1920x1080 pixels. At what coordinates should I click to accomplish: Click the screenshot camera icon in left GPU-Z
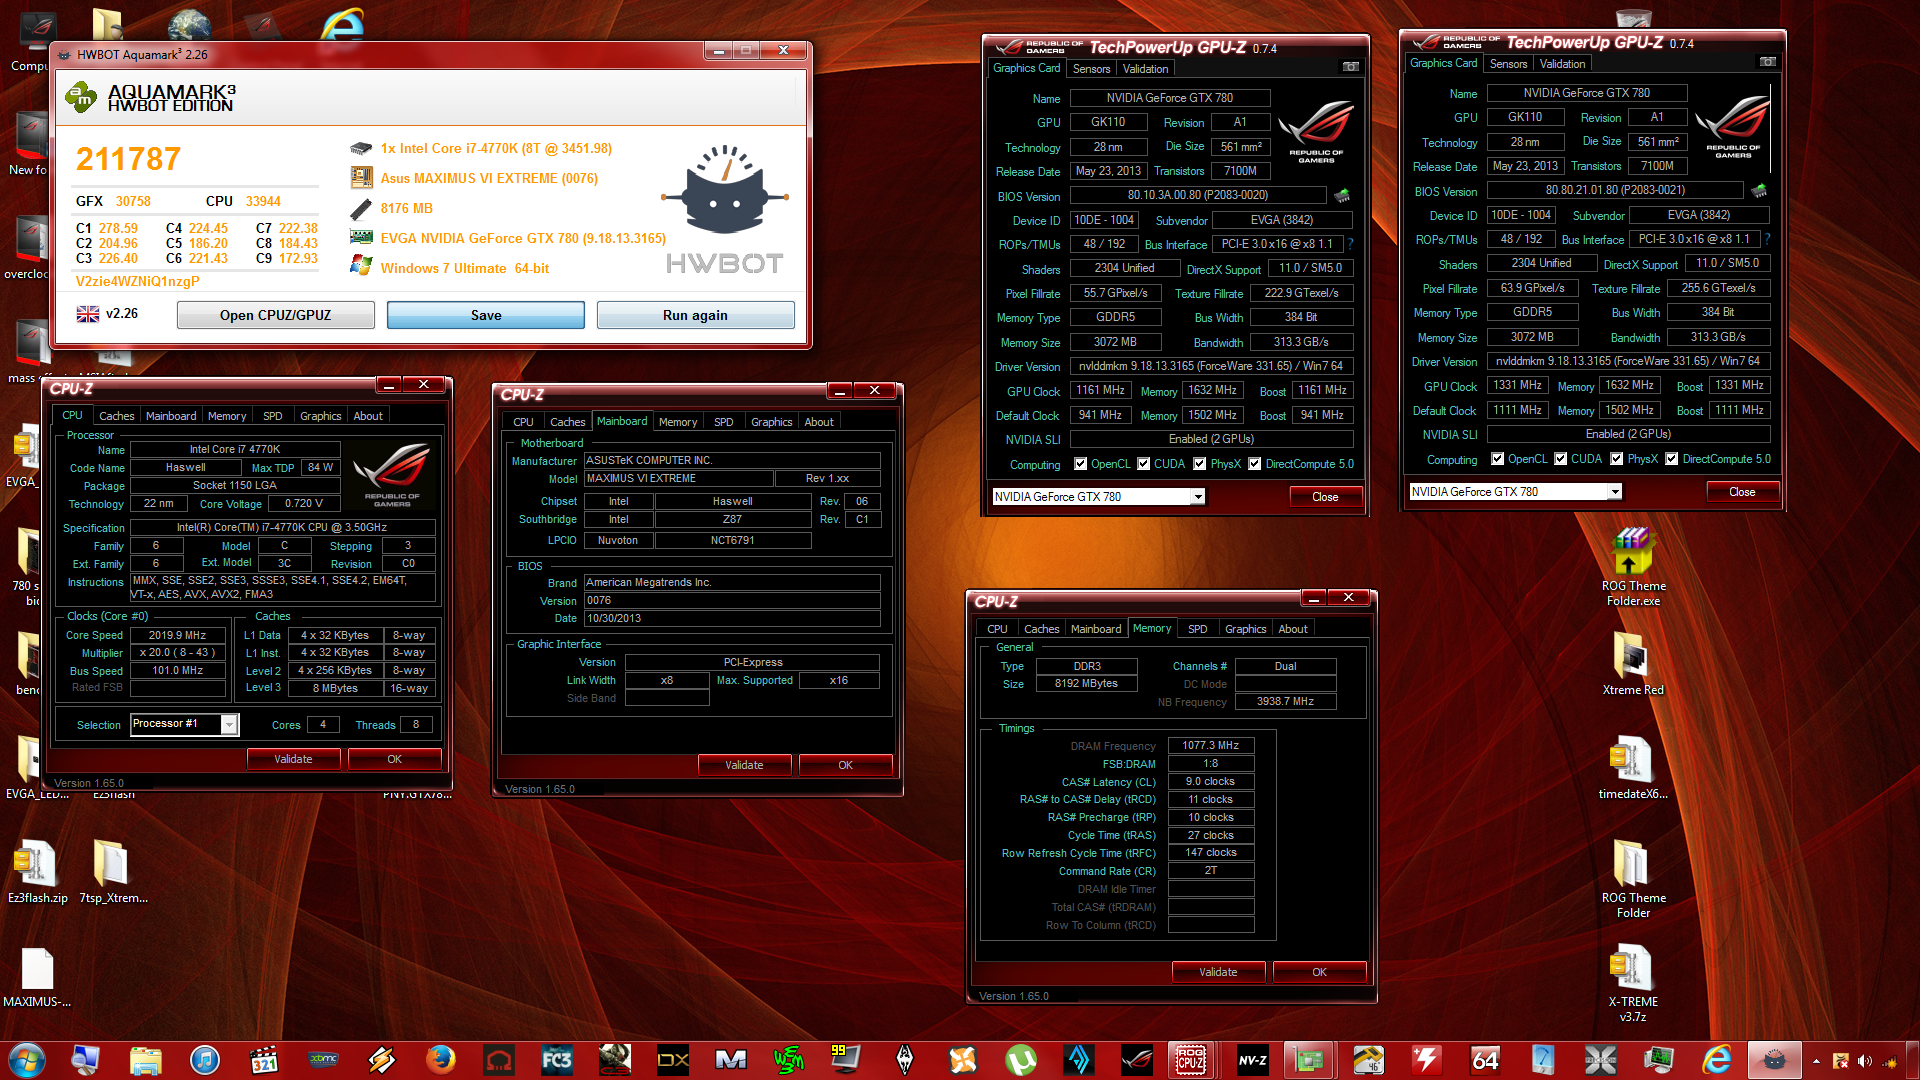click(1351, 67)
